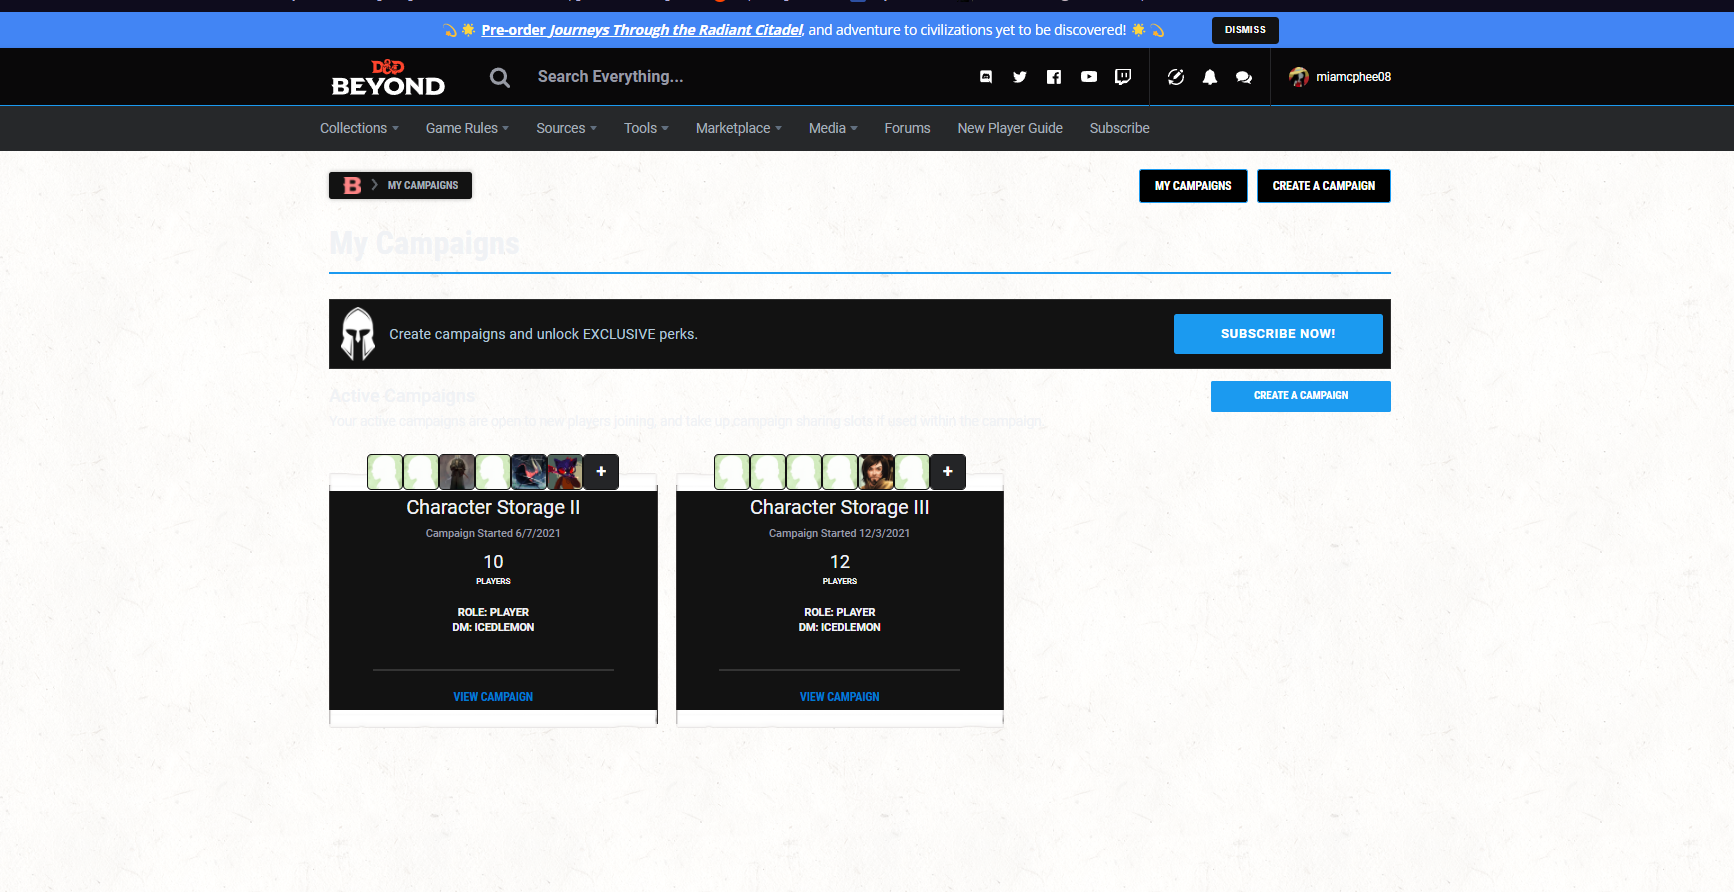The width and height of the screenshot is (1734, 892).
Task: Click the Character Storage III title
Action: tap(840, 507)
